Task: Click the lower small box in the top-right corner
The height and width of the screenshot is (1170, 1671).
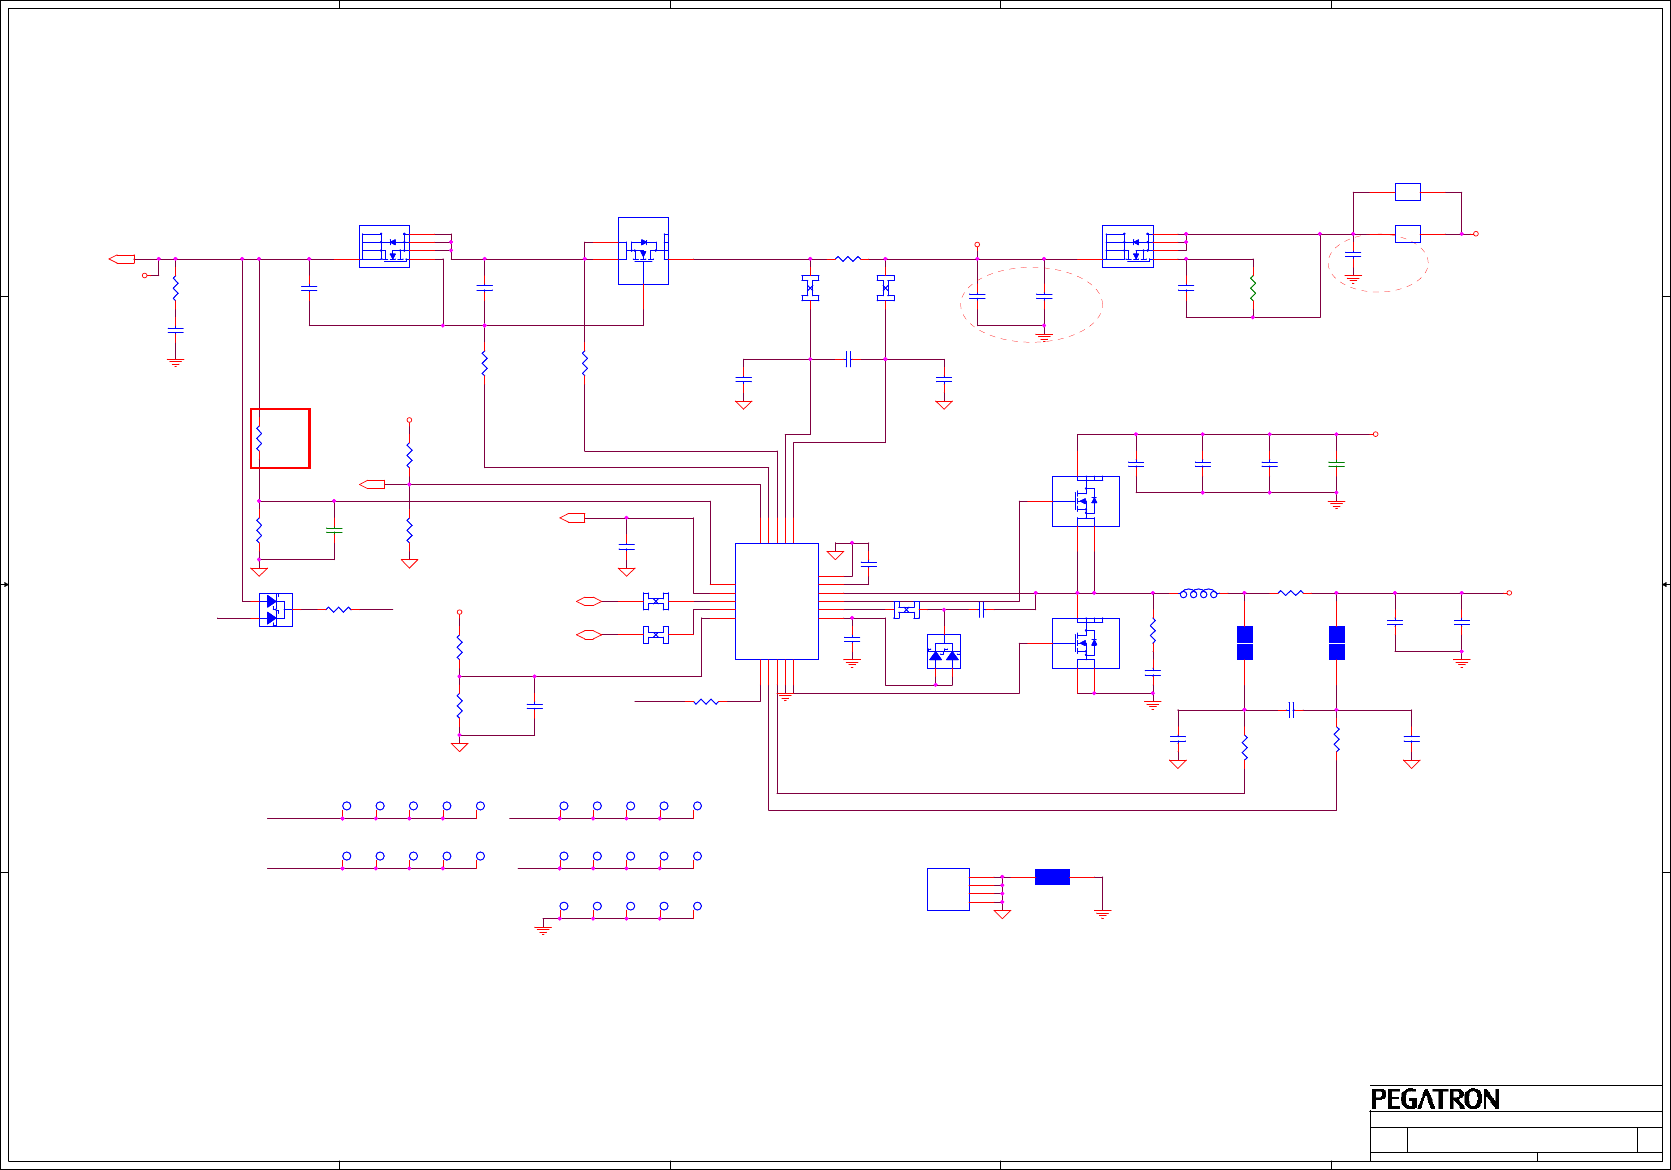Action: [1408, 234]
